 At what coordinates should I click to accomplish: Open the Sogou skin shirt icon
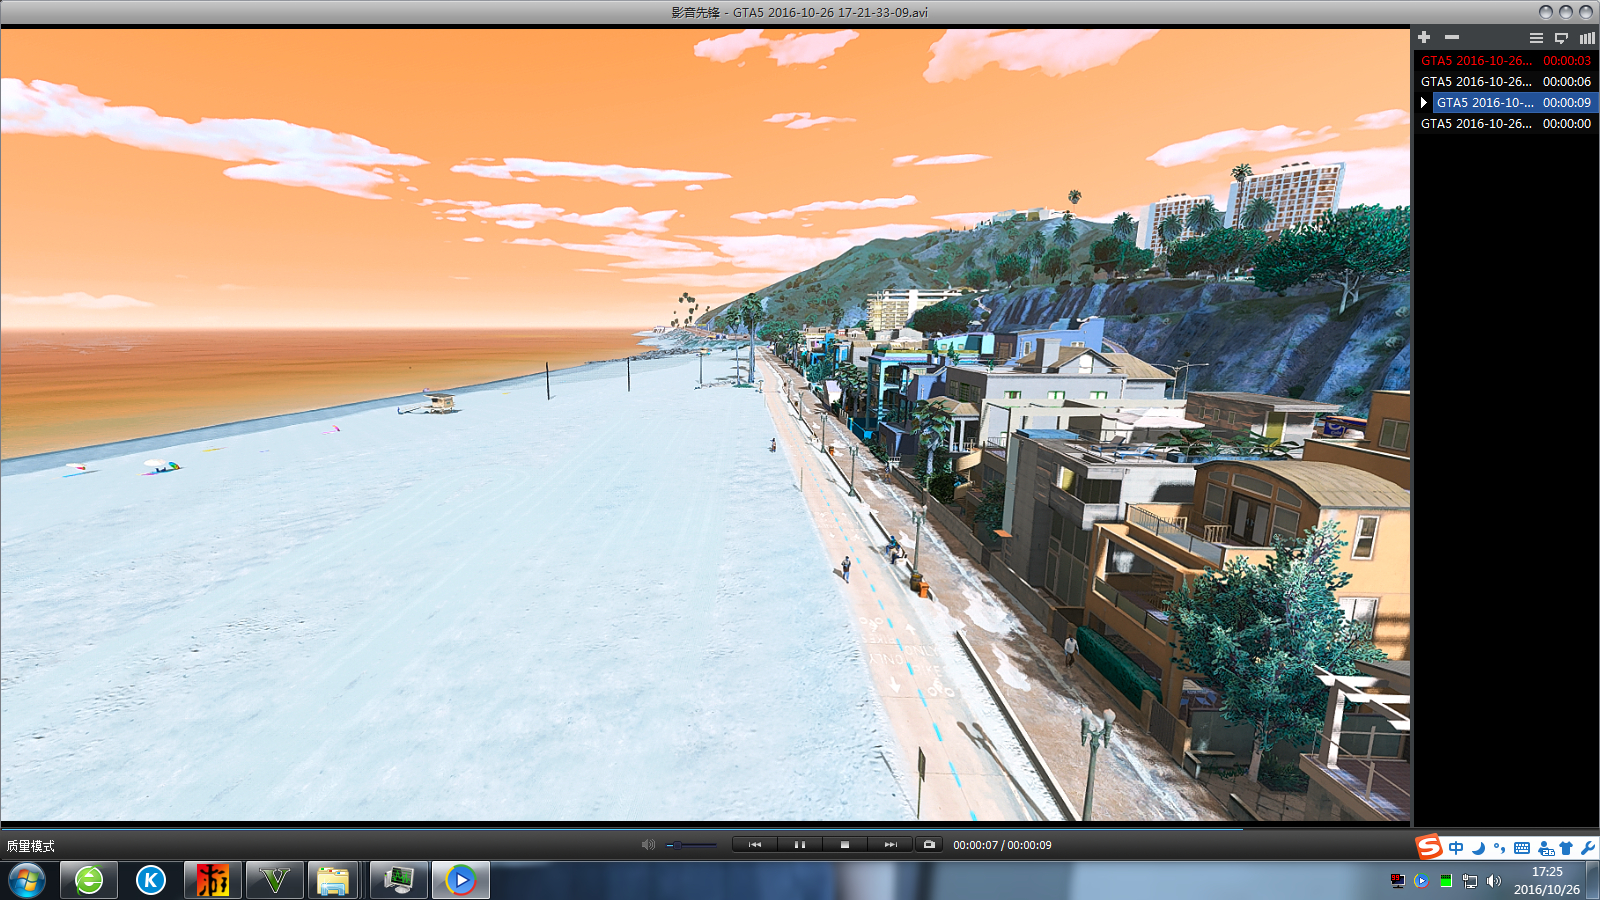pos(1566,848)
